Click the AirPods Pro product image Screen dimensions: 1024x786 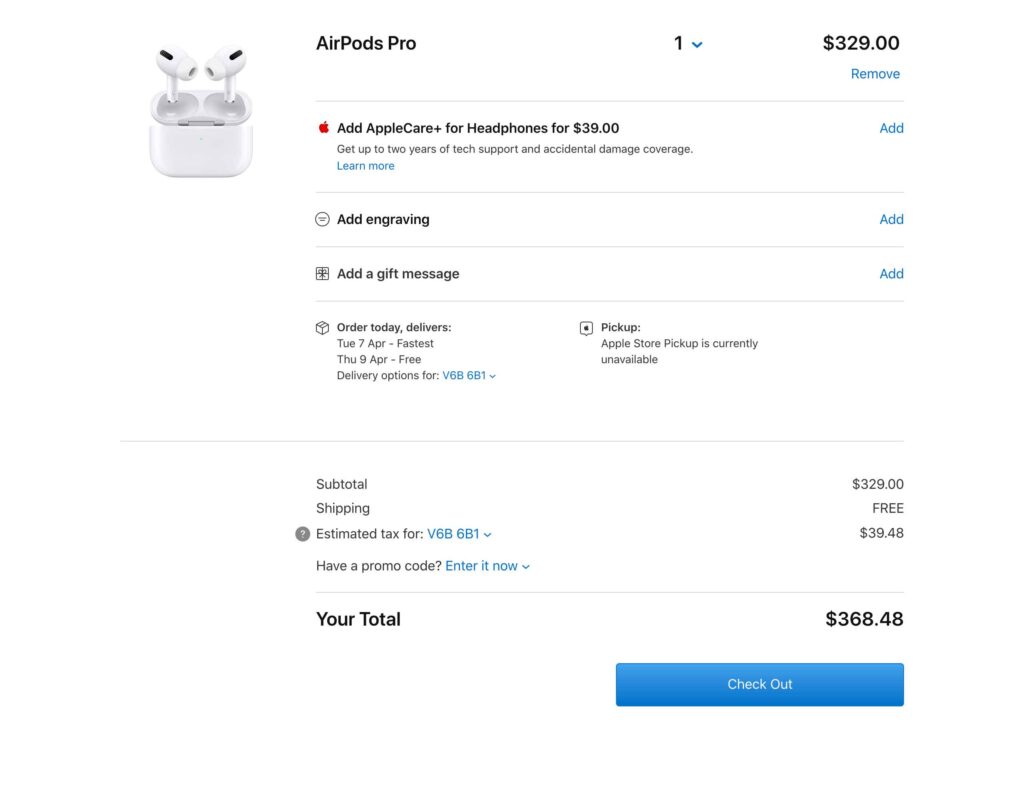pos(201,110)
